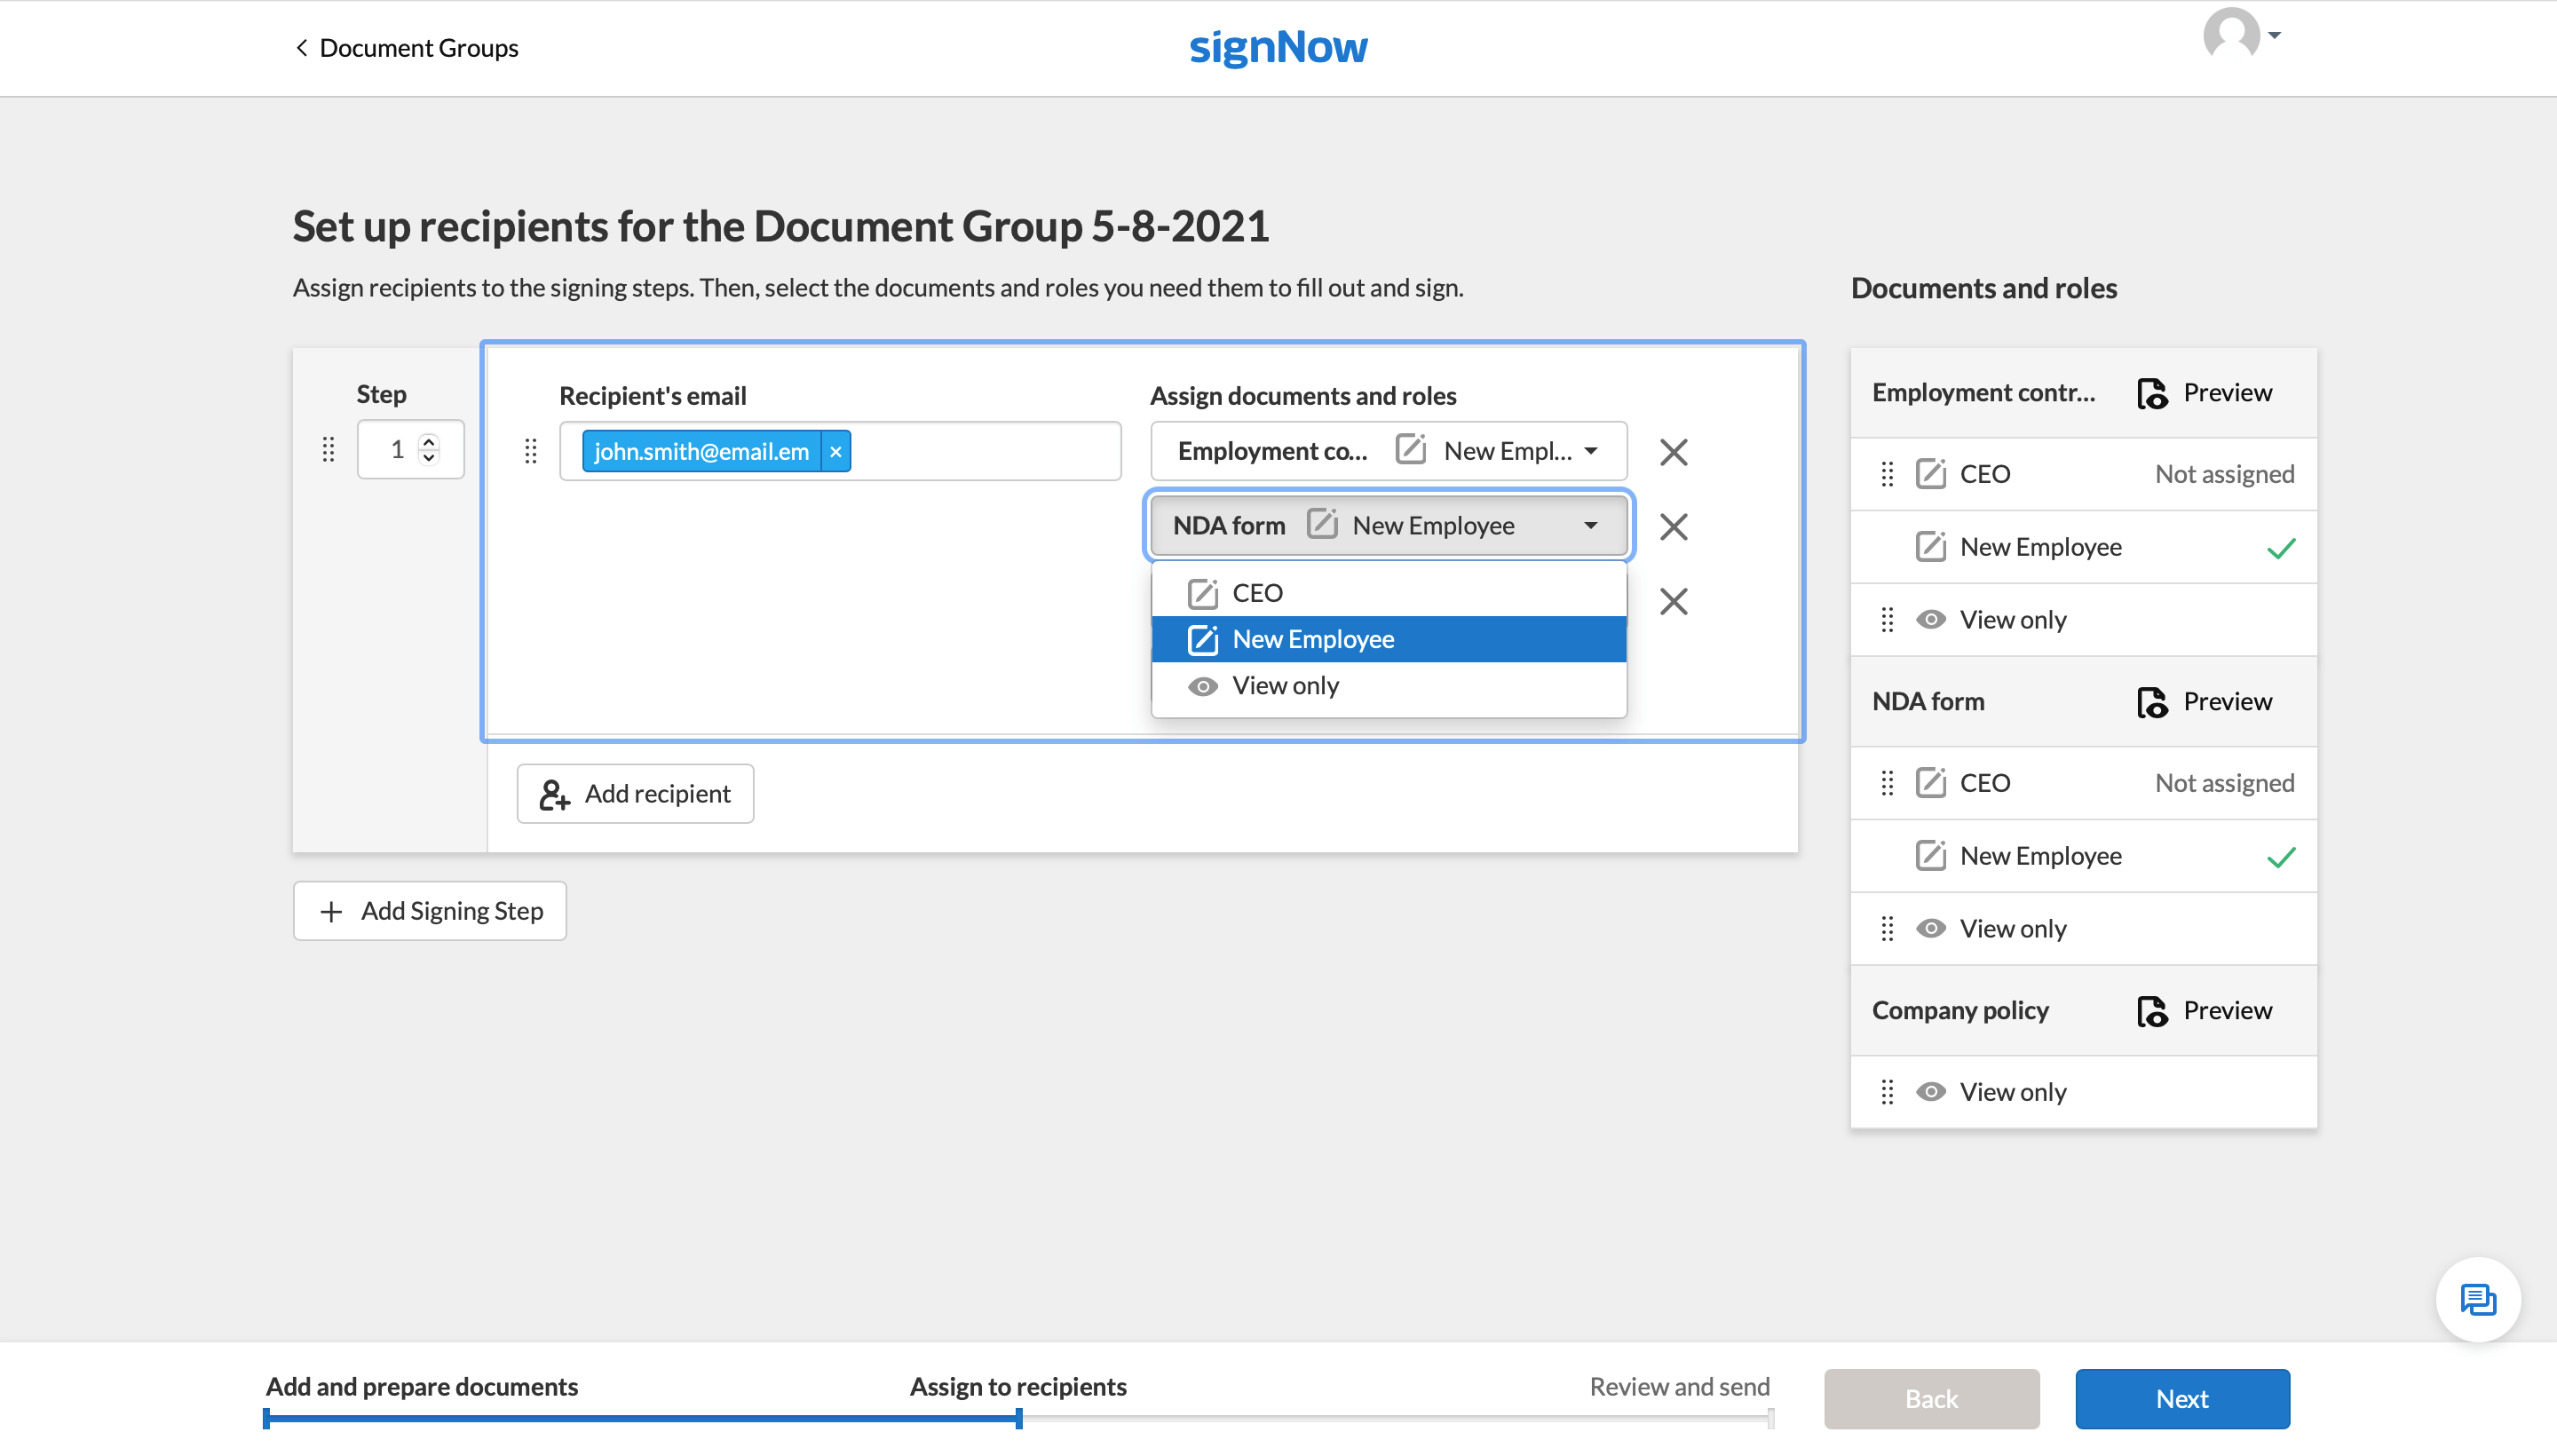Grab the recipient row drag handle

(x=531, y=451)
